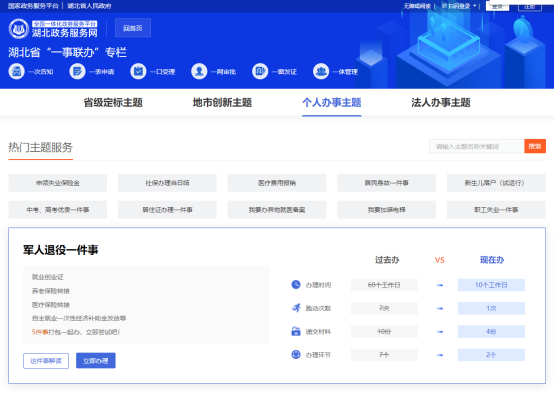
Task: Click the clock icon beside 办理时间
Action: pos(296,285)
